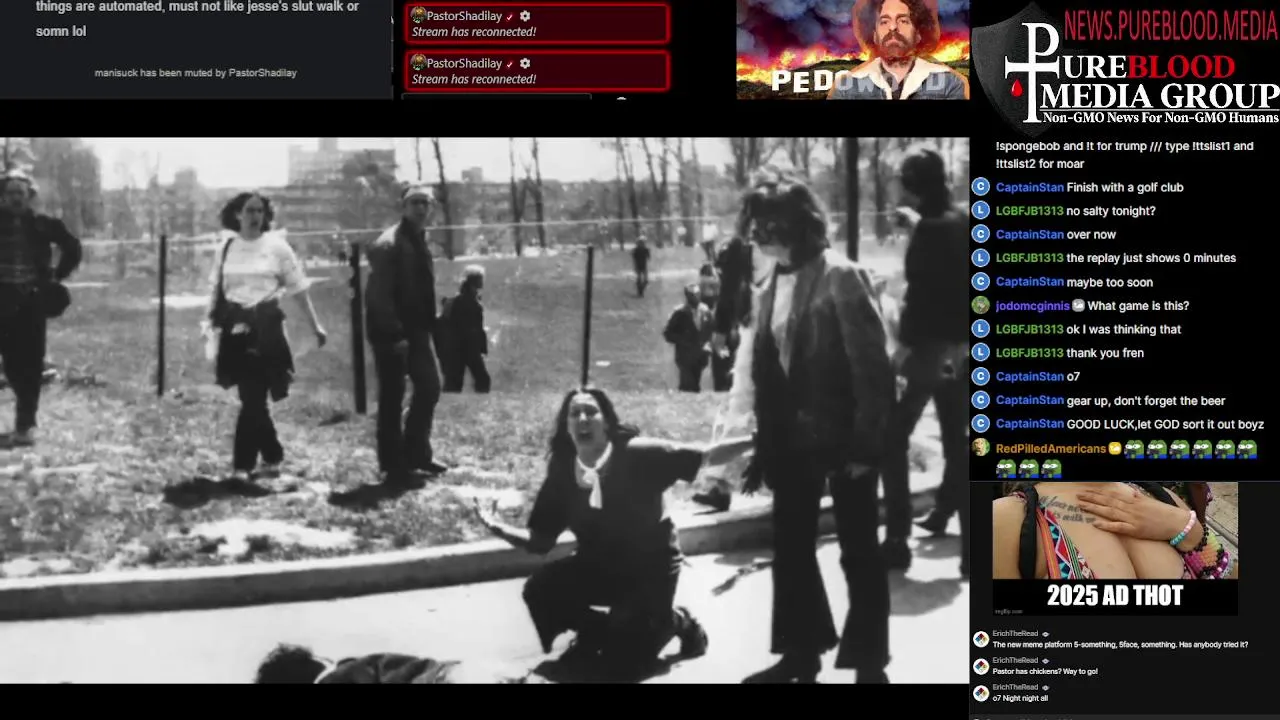1280x720 pixels.
Task: Click ErichTheRead's avatar beside "o7 Night night all"
Action: [x=981, y=693]
